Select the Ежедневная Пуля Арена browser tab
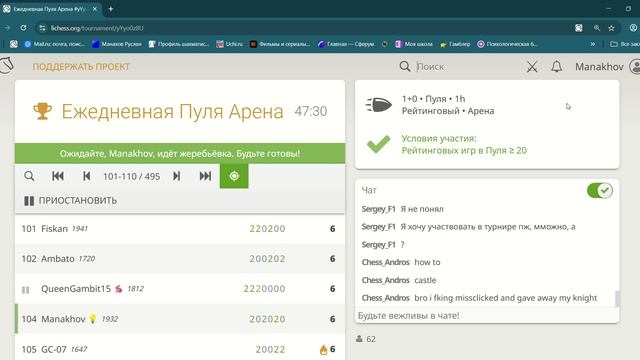This screenshot has width=640, height=360. coord(51,9)
